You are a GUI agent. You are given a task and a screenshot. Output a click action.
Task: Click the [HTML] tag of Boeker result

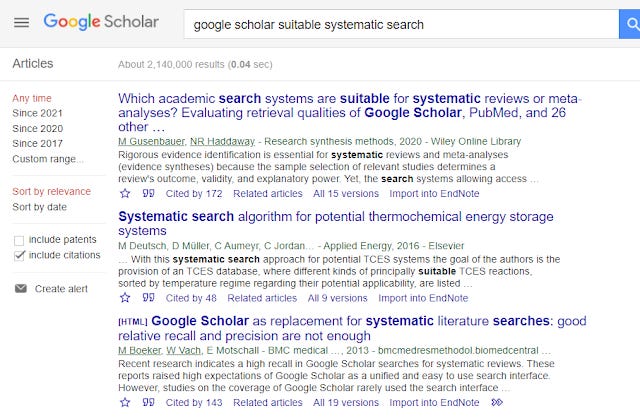point(133,322)
